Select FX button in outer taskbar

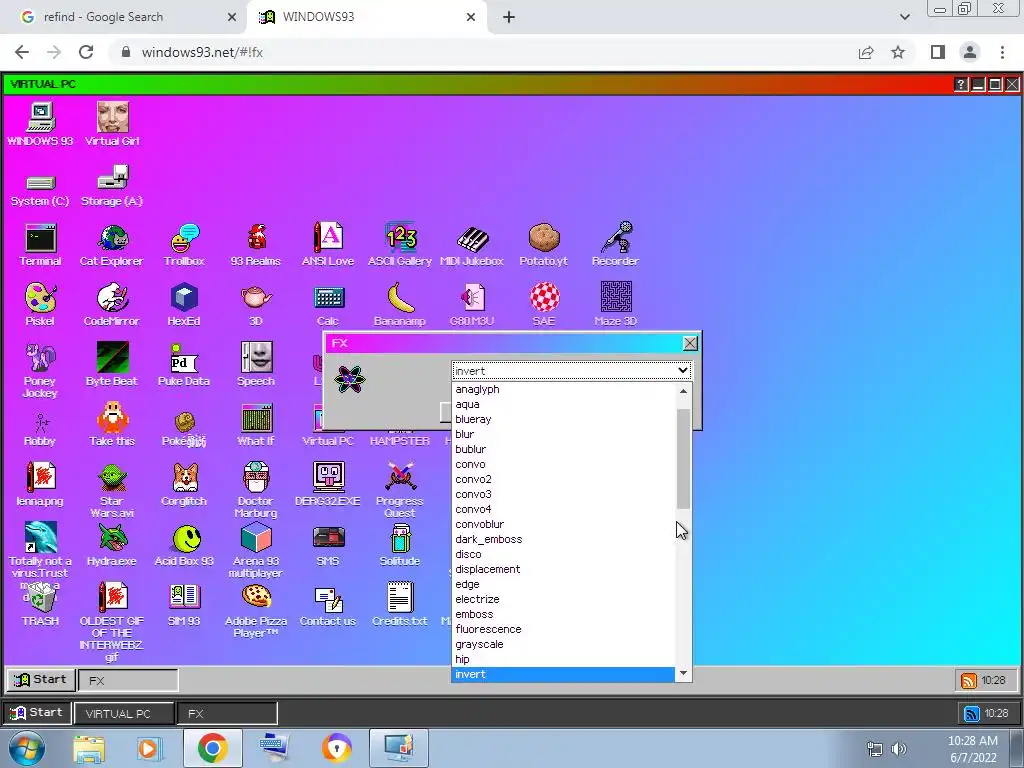[x=227, y=714]
